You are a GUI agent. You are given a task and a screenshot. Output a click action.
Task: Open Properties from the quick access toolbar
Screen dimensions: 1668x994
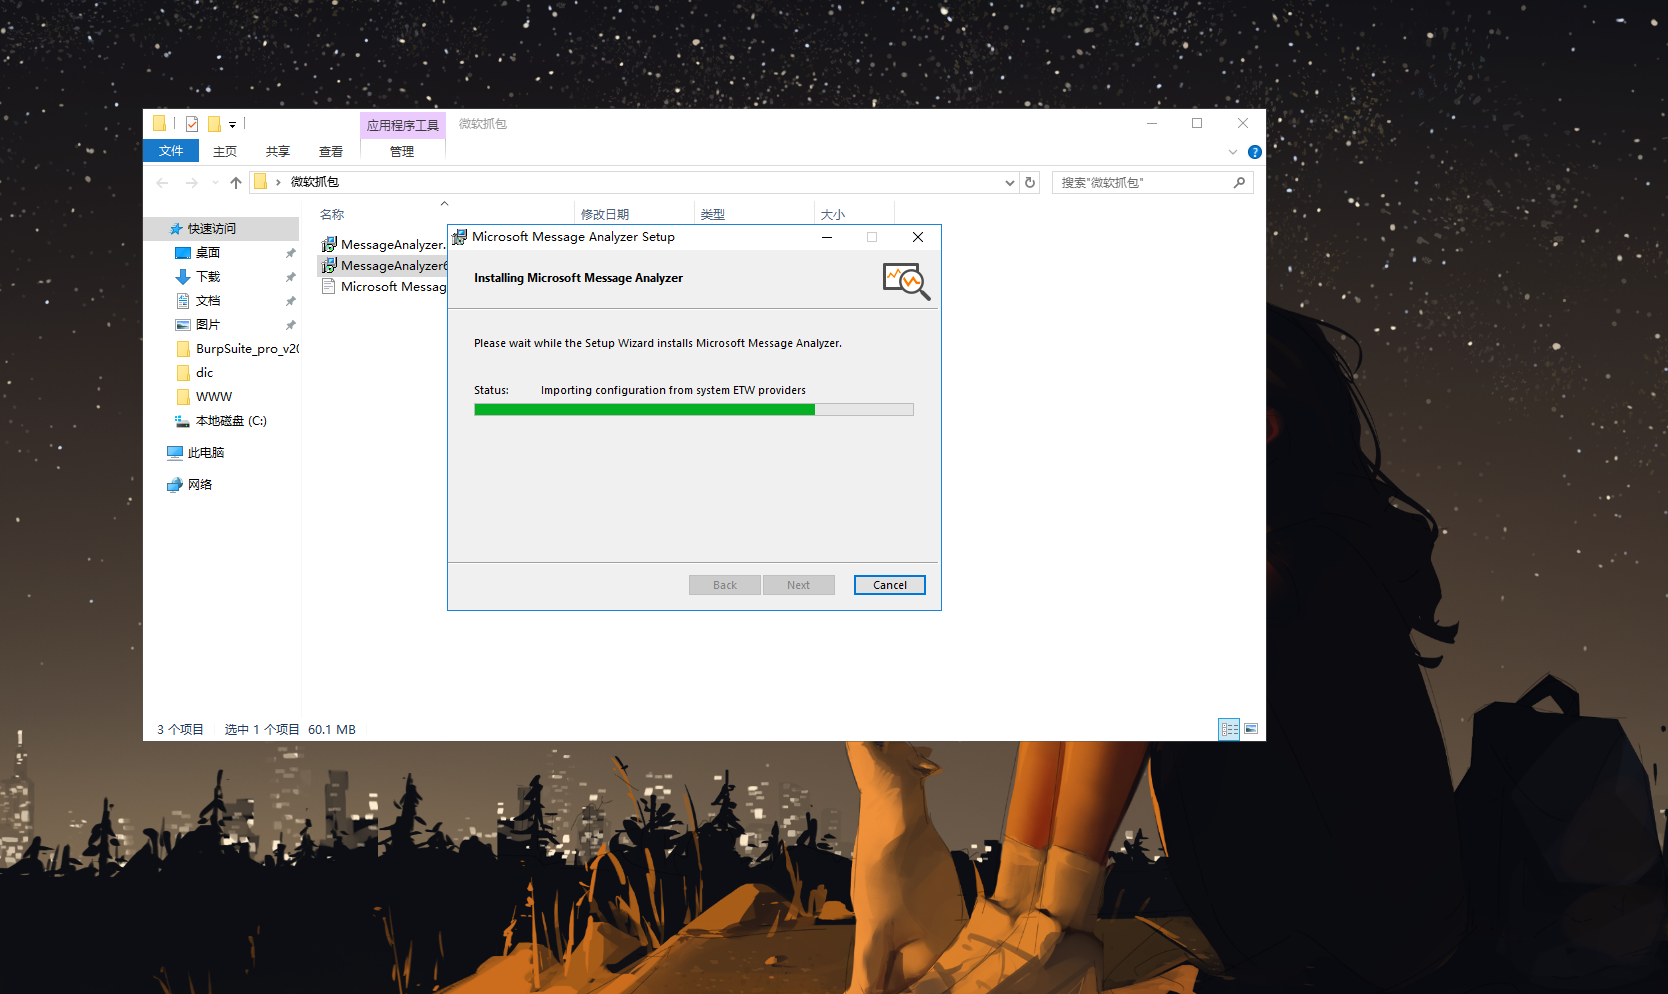point(192,124)
